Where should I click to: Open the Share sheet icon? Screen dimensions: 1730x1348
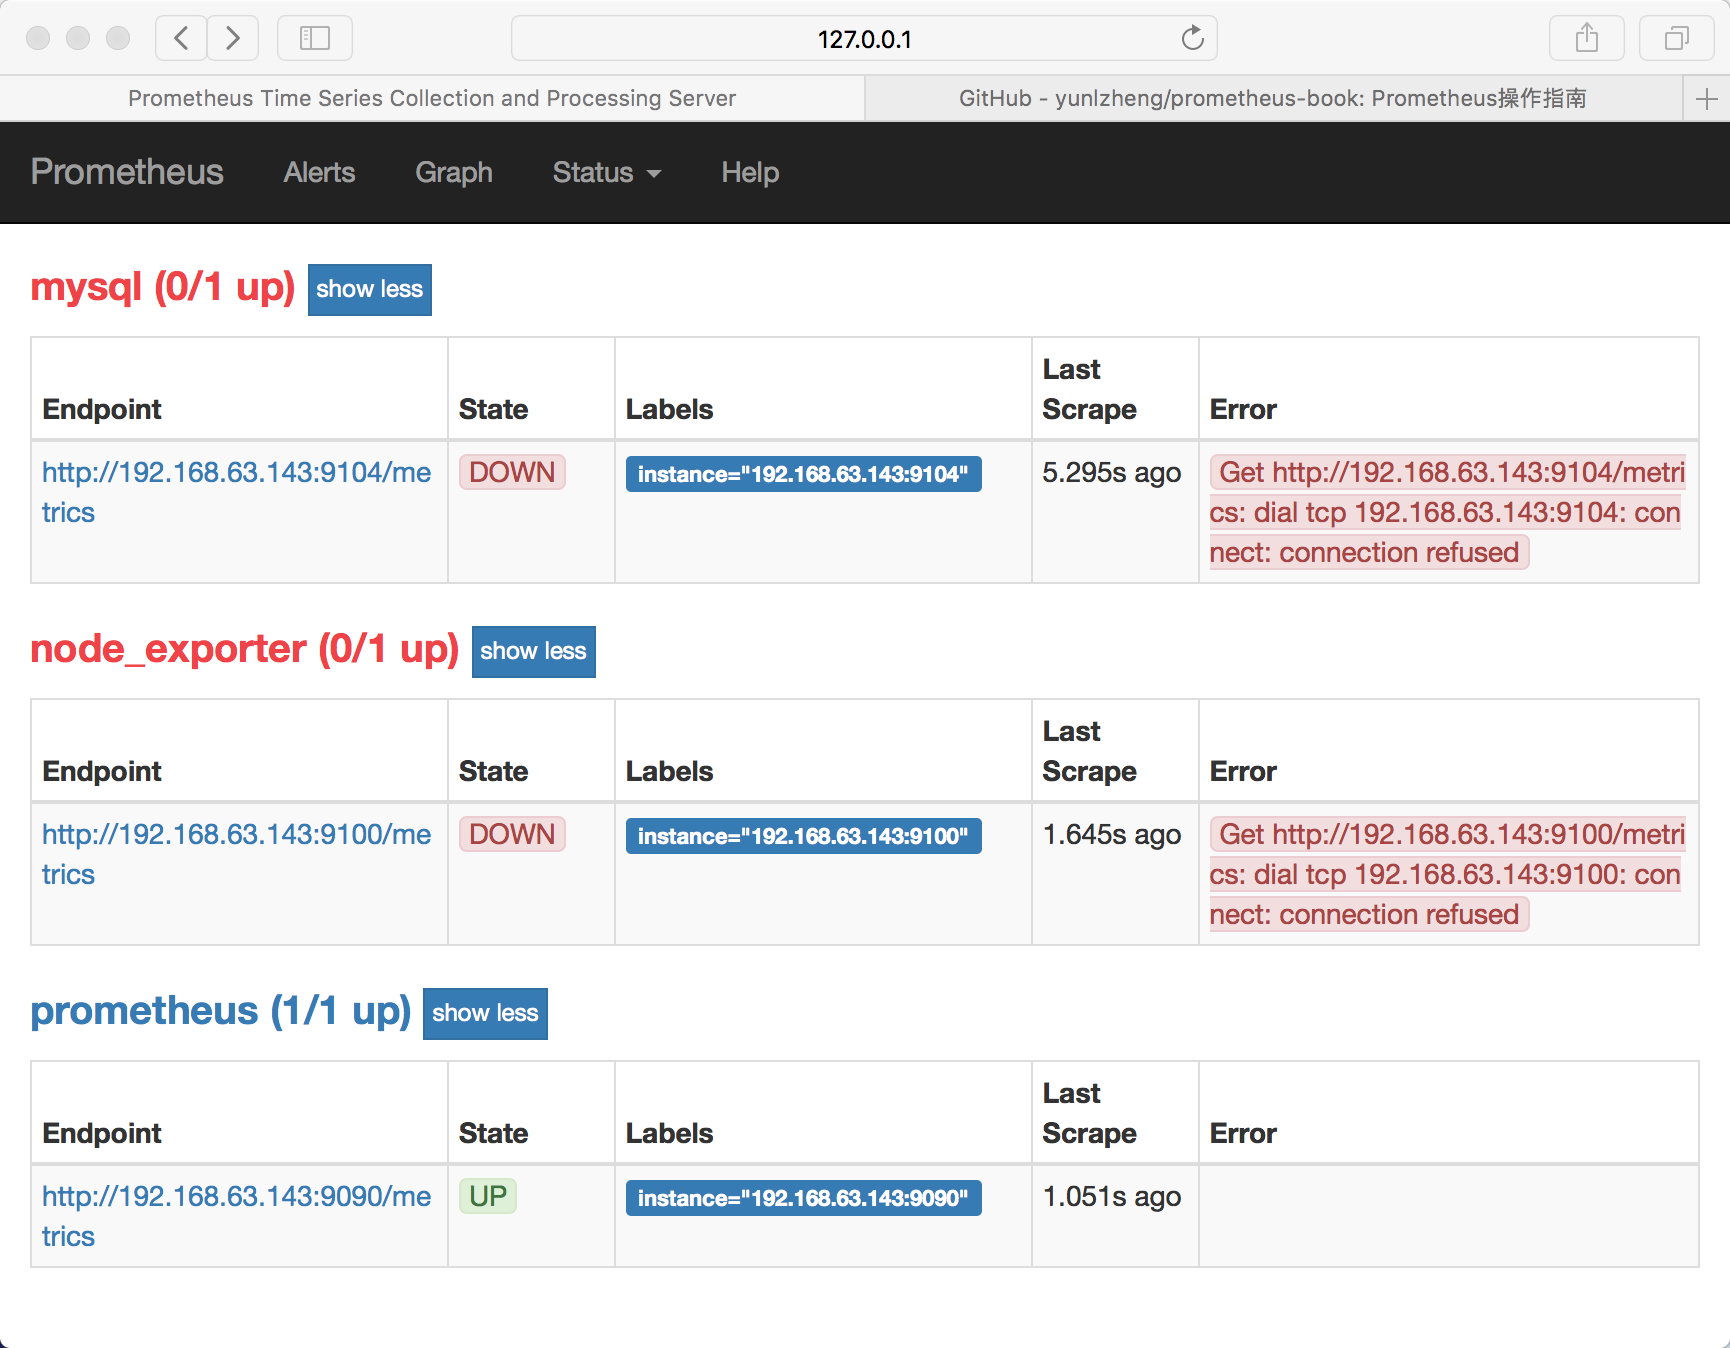[1586, 38]
